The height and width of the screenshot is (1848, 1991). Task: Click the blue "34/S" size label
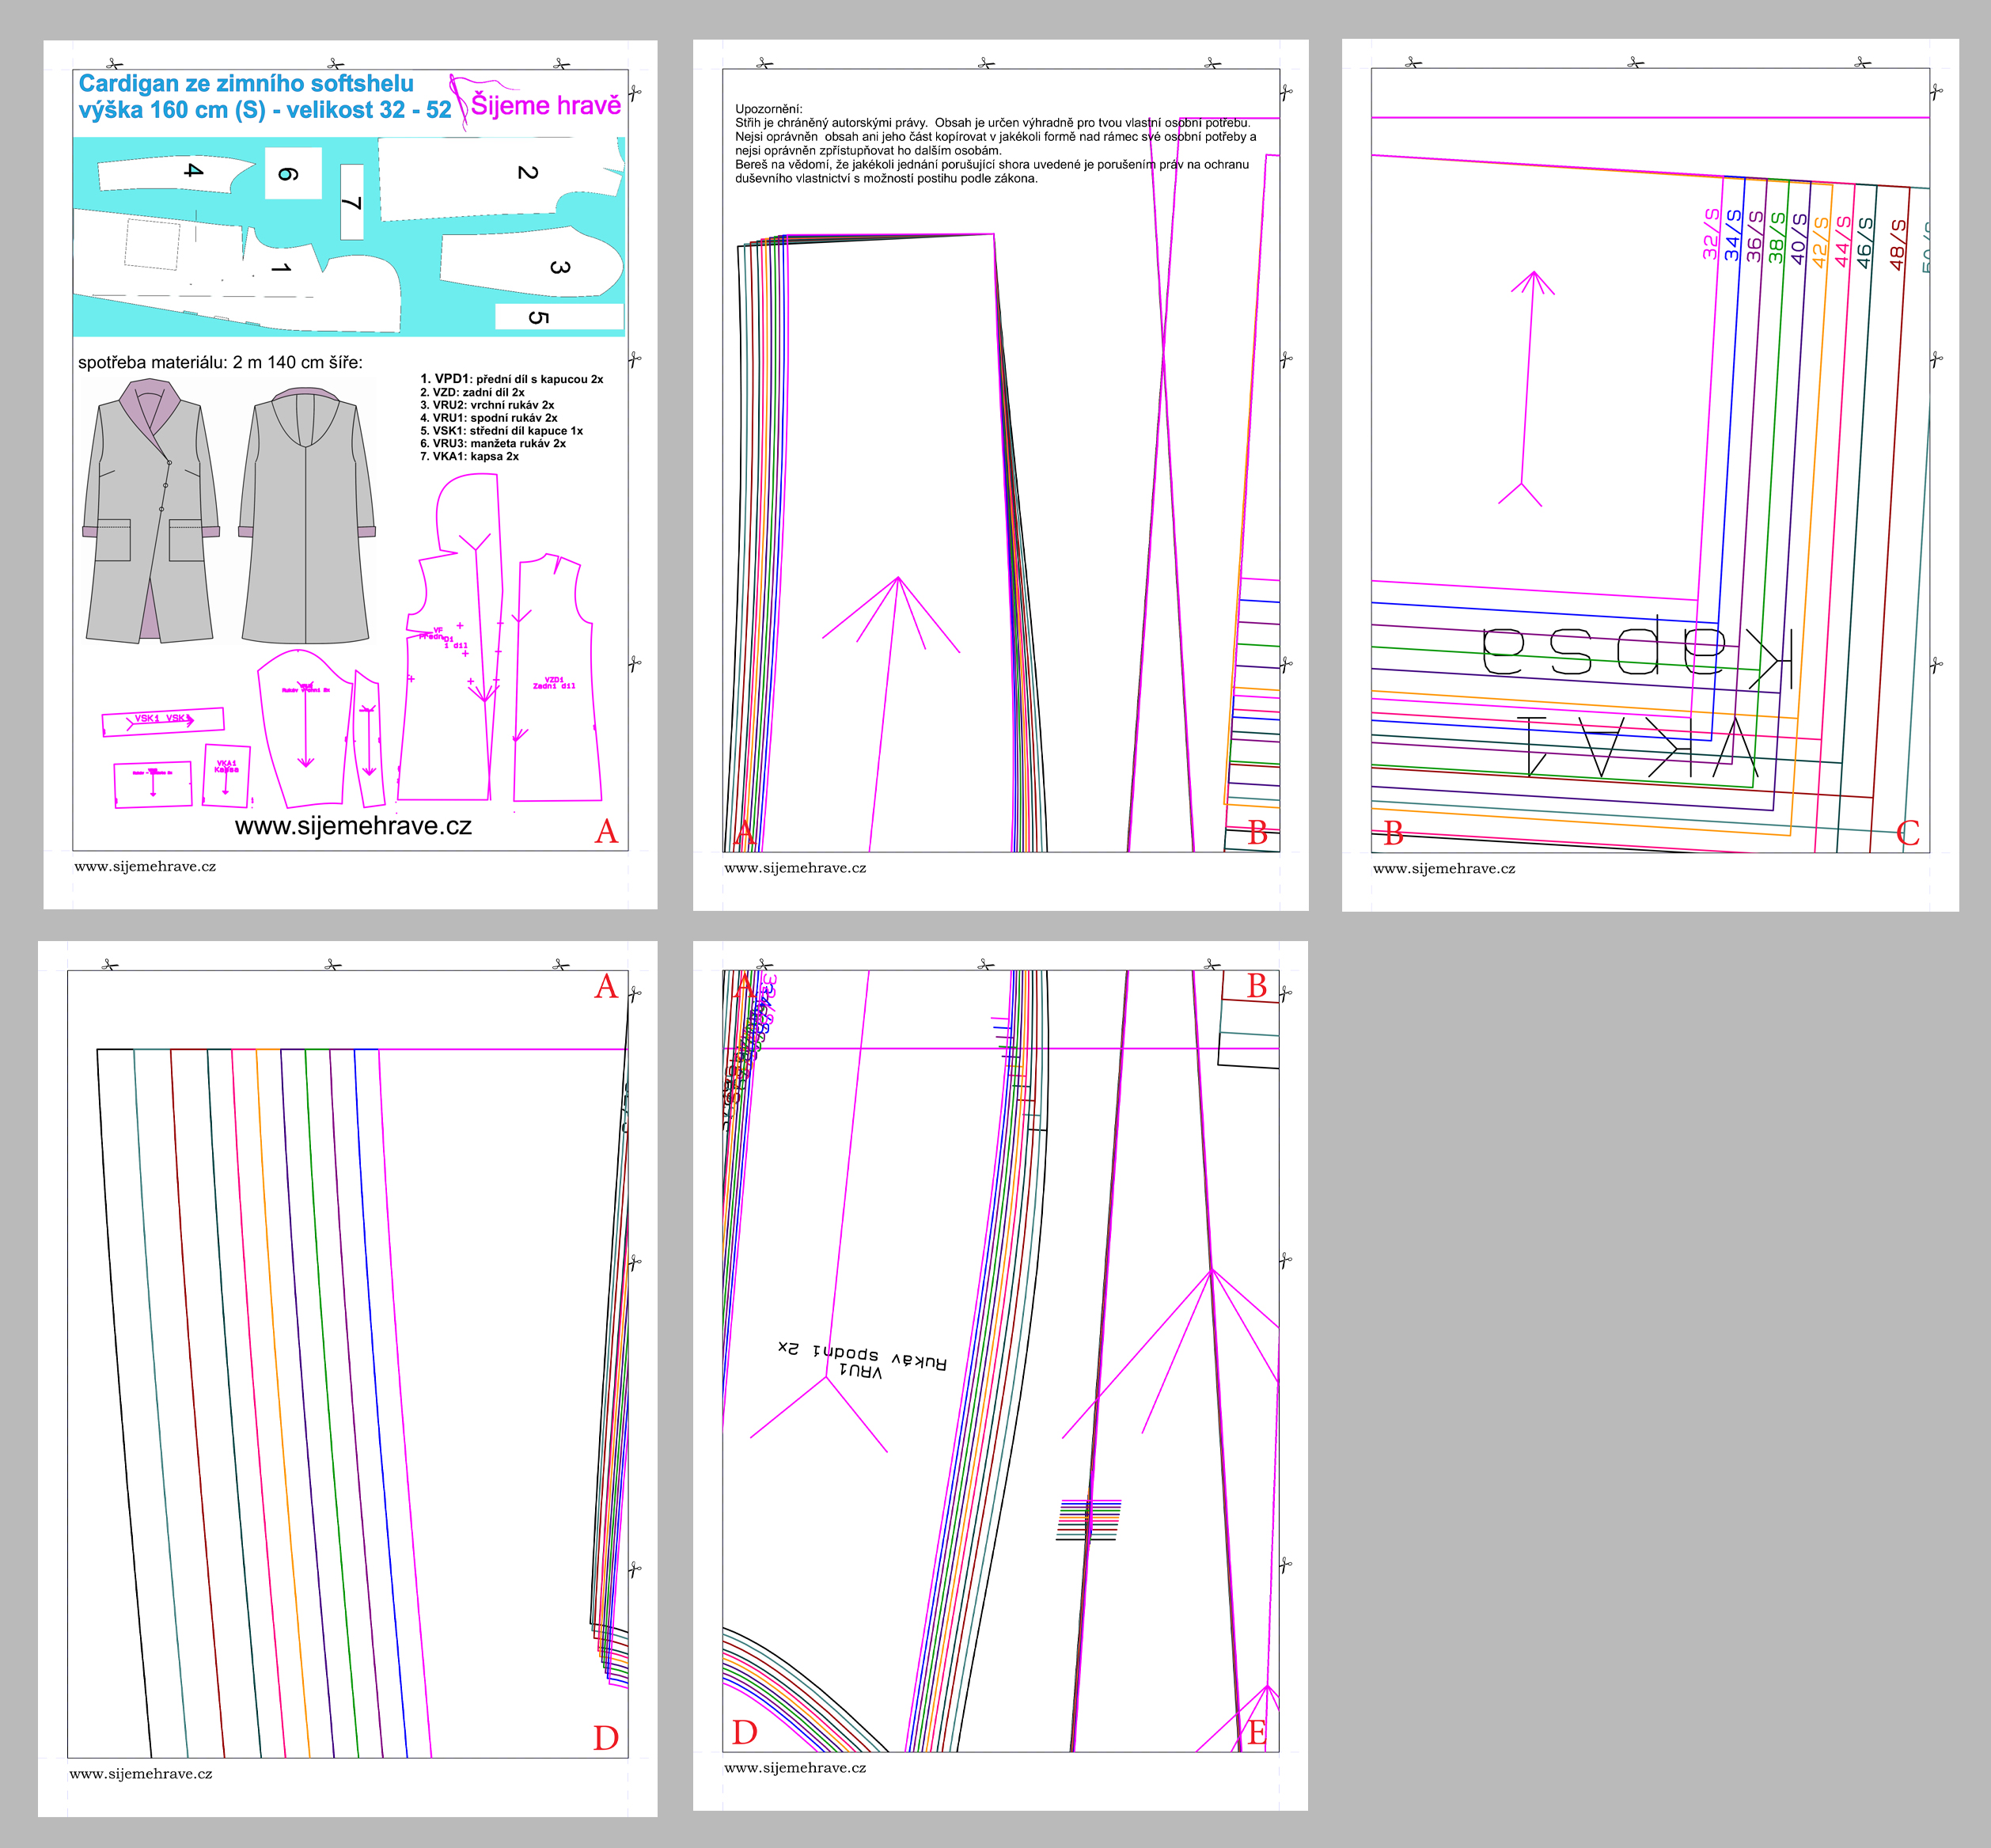(x=1733, y=235)
